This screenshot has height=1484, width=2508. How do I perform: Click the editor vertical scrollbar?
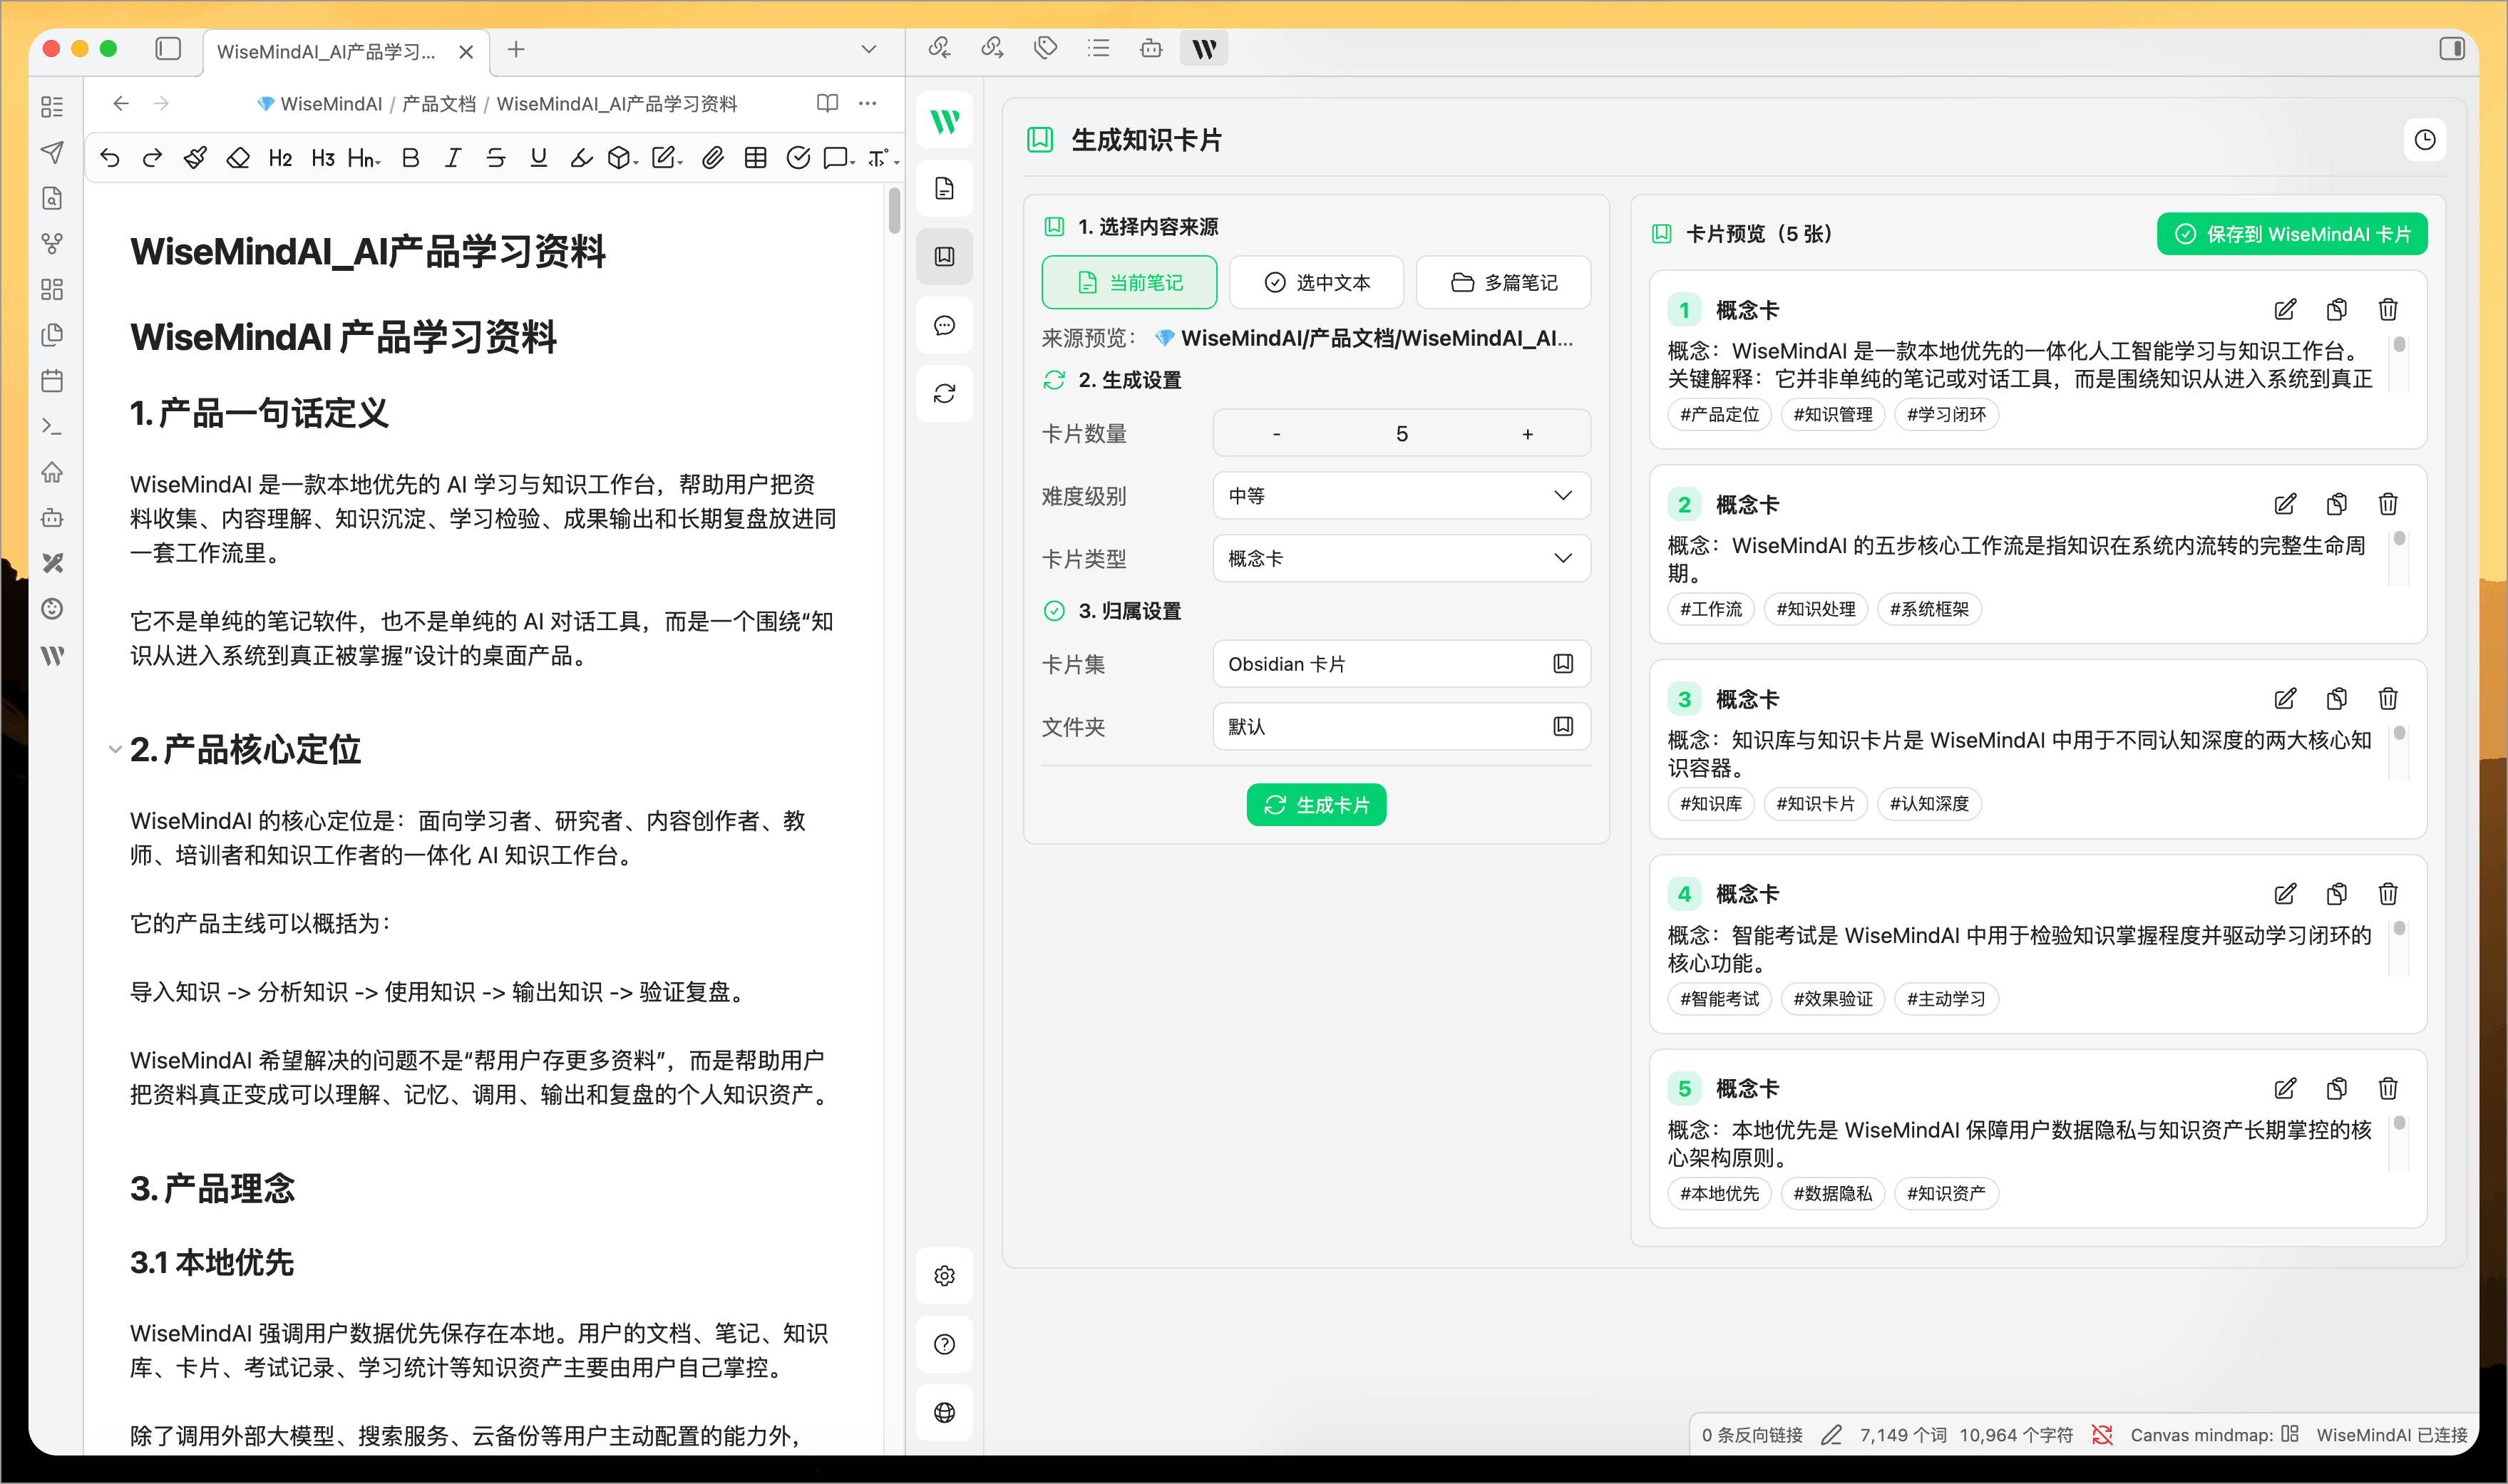click(x=894, y=210)
